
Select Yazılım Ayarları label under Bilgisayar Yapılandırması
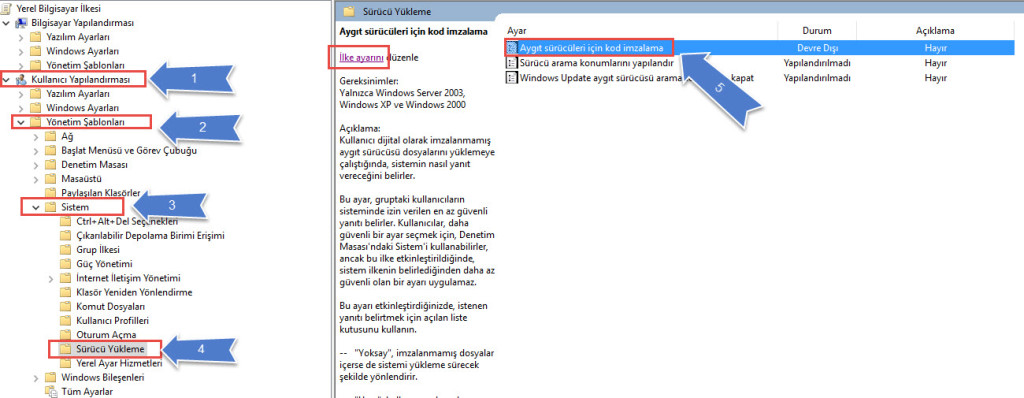pos(78,37)
